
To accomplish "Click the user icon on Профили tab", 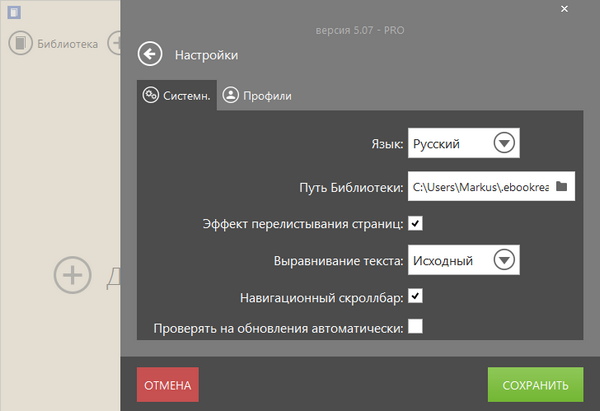I will coord(230,95).
